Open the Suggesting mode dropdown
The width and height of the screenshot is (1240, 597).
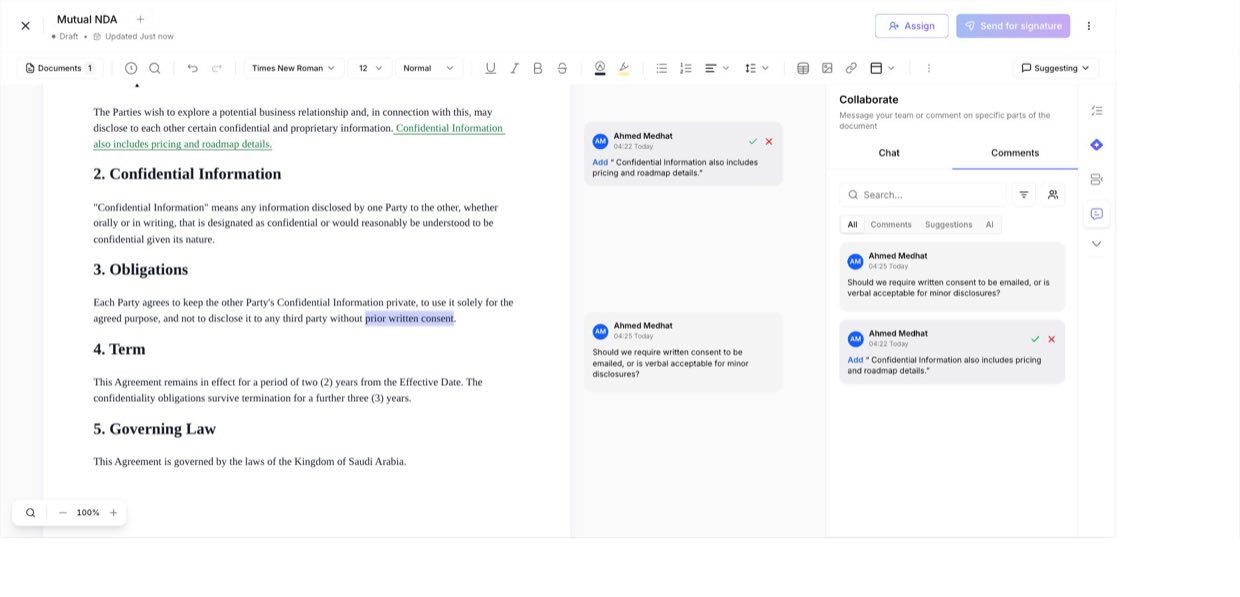[1056, 68]
